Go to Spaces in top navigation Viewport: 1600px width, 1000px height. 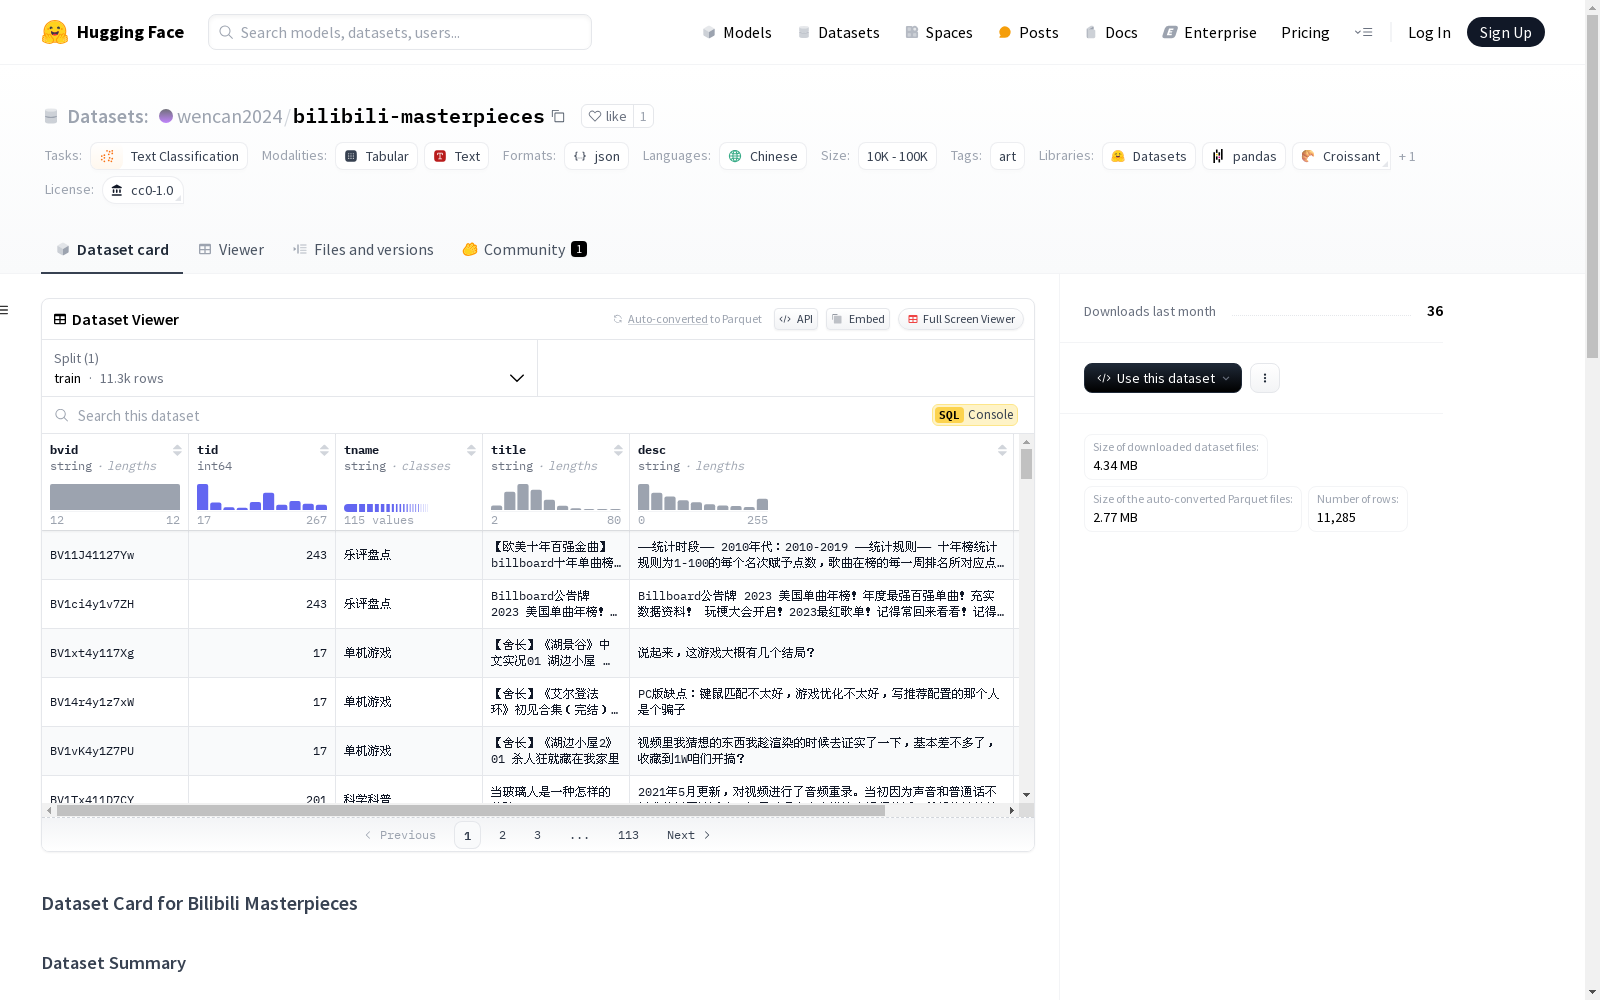(939, 32)
